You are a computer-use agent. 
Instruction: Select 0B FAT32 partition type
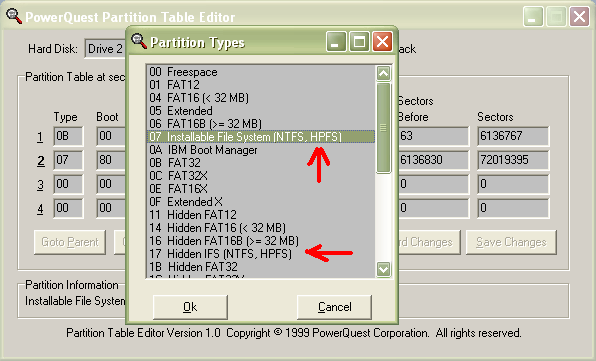tap(260, 163)
